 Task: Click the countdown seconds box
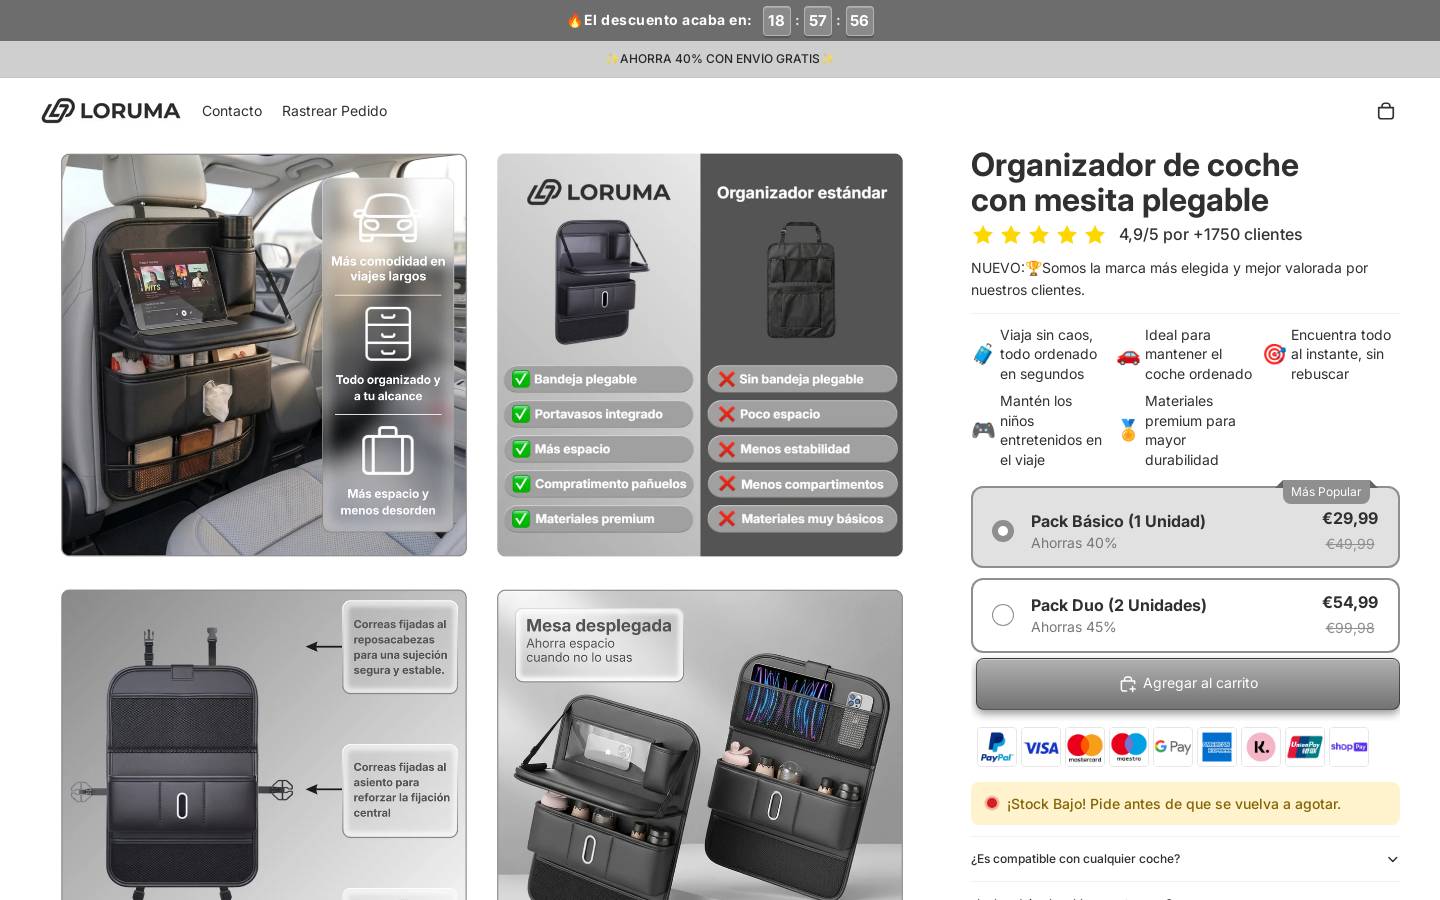859,21
